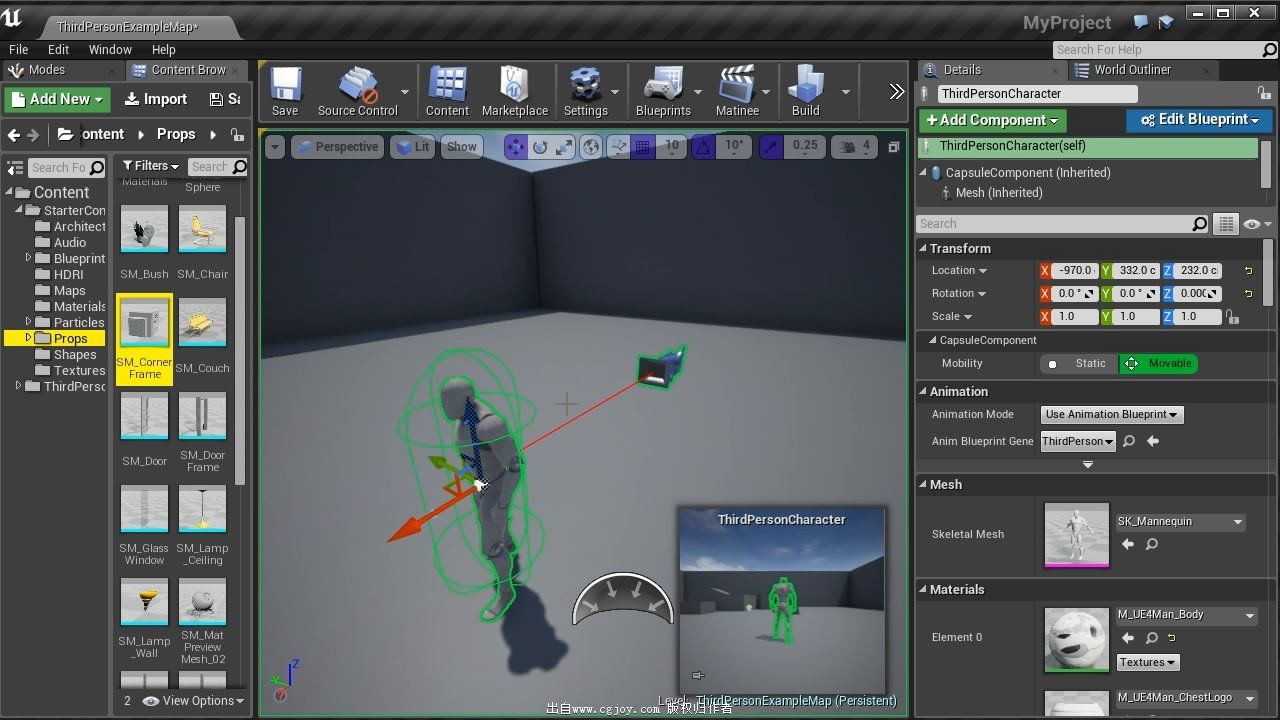Screen dimensions: 1280x720
Task: Maximize or restore the viewport
Action: [894, 147]
